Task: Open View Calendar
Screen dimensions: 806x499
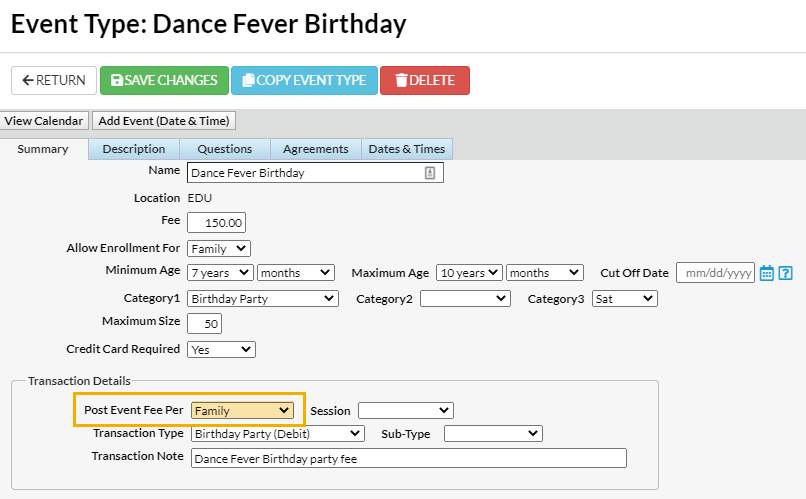Action: (44, 121)
